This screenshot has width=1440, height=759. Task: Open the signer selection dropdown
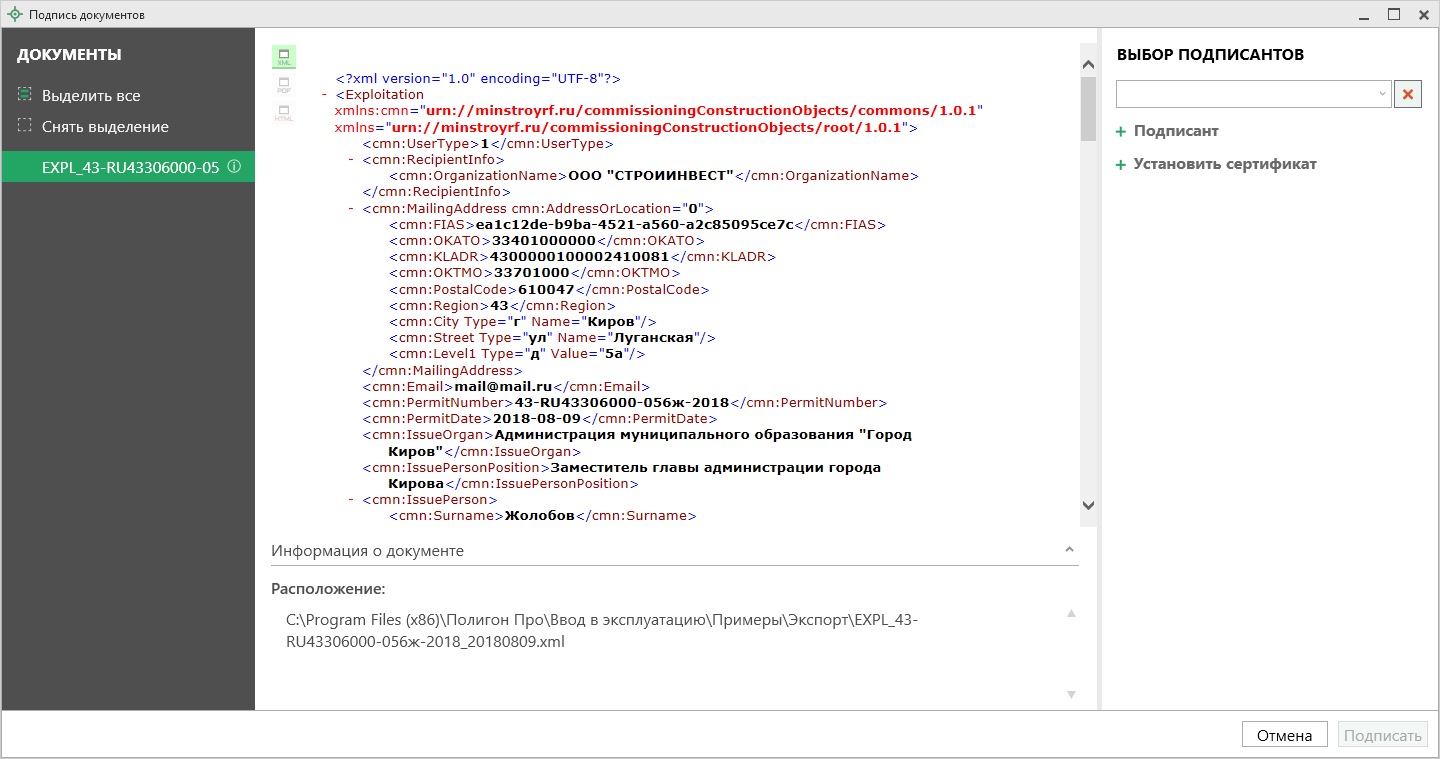(1383, 94)
